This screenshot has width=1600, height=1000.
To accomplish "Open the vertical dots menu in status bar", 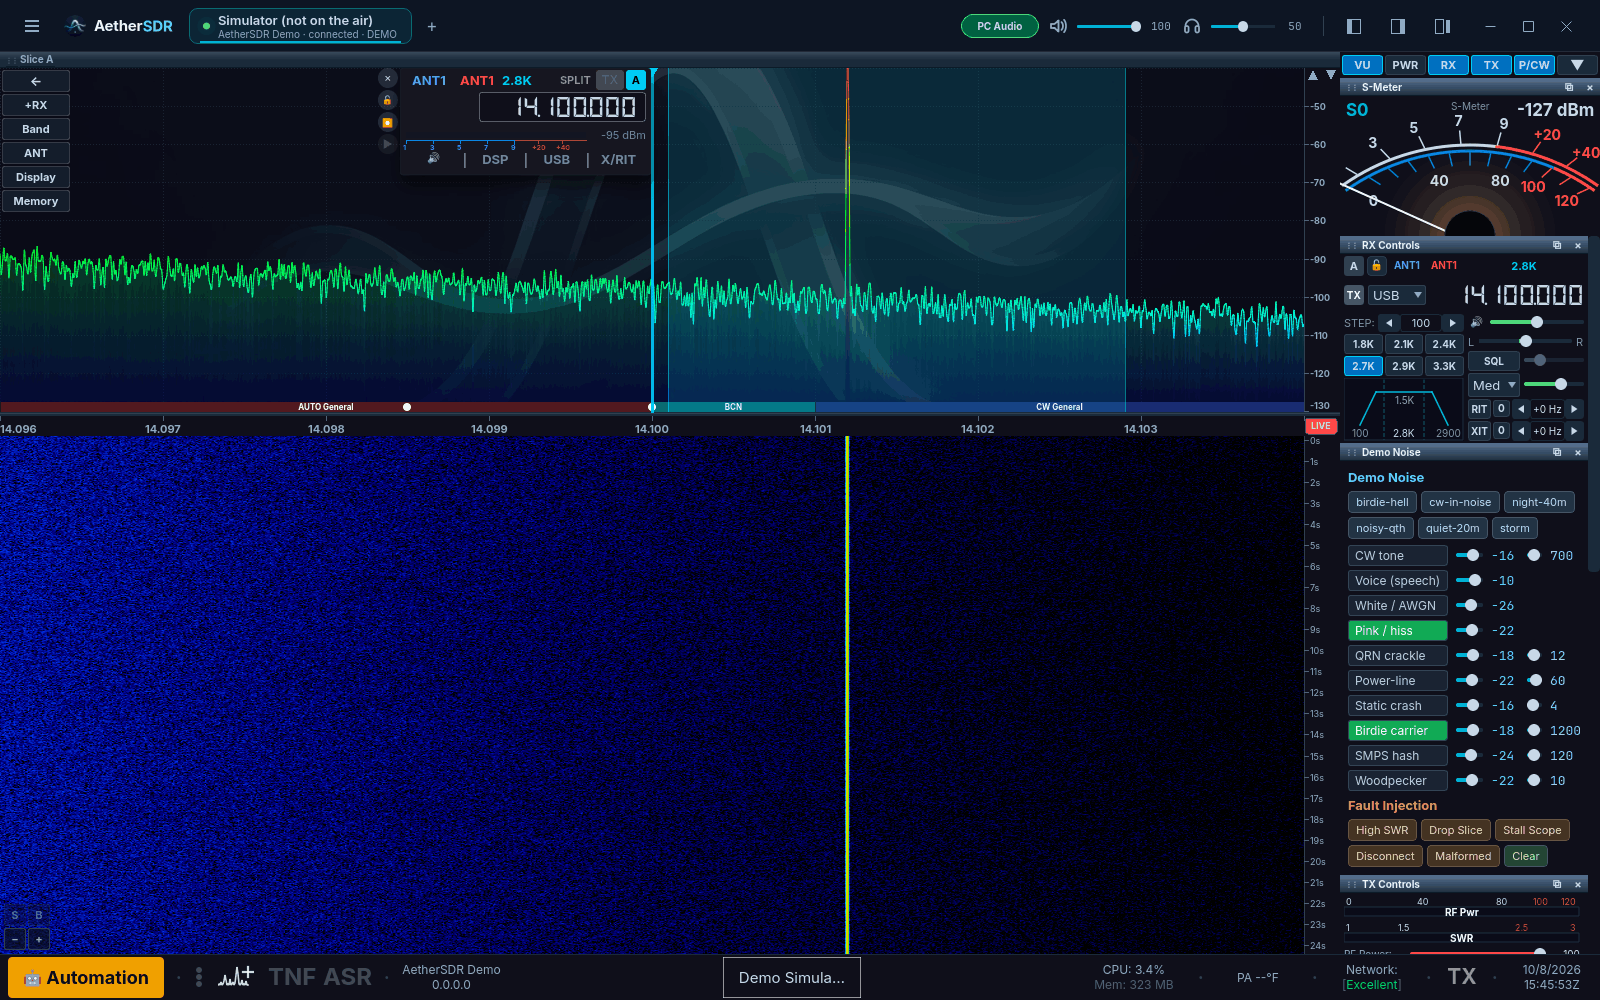I will click(199, 977).
